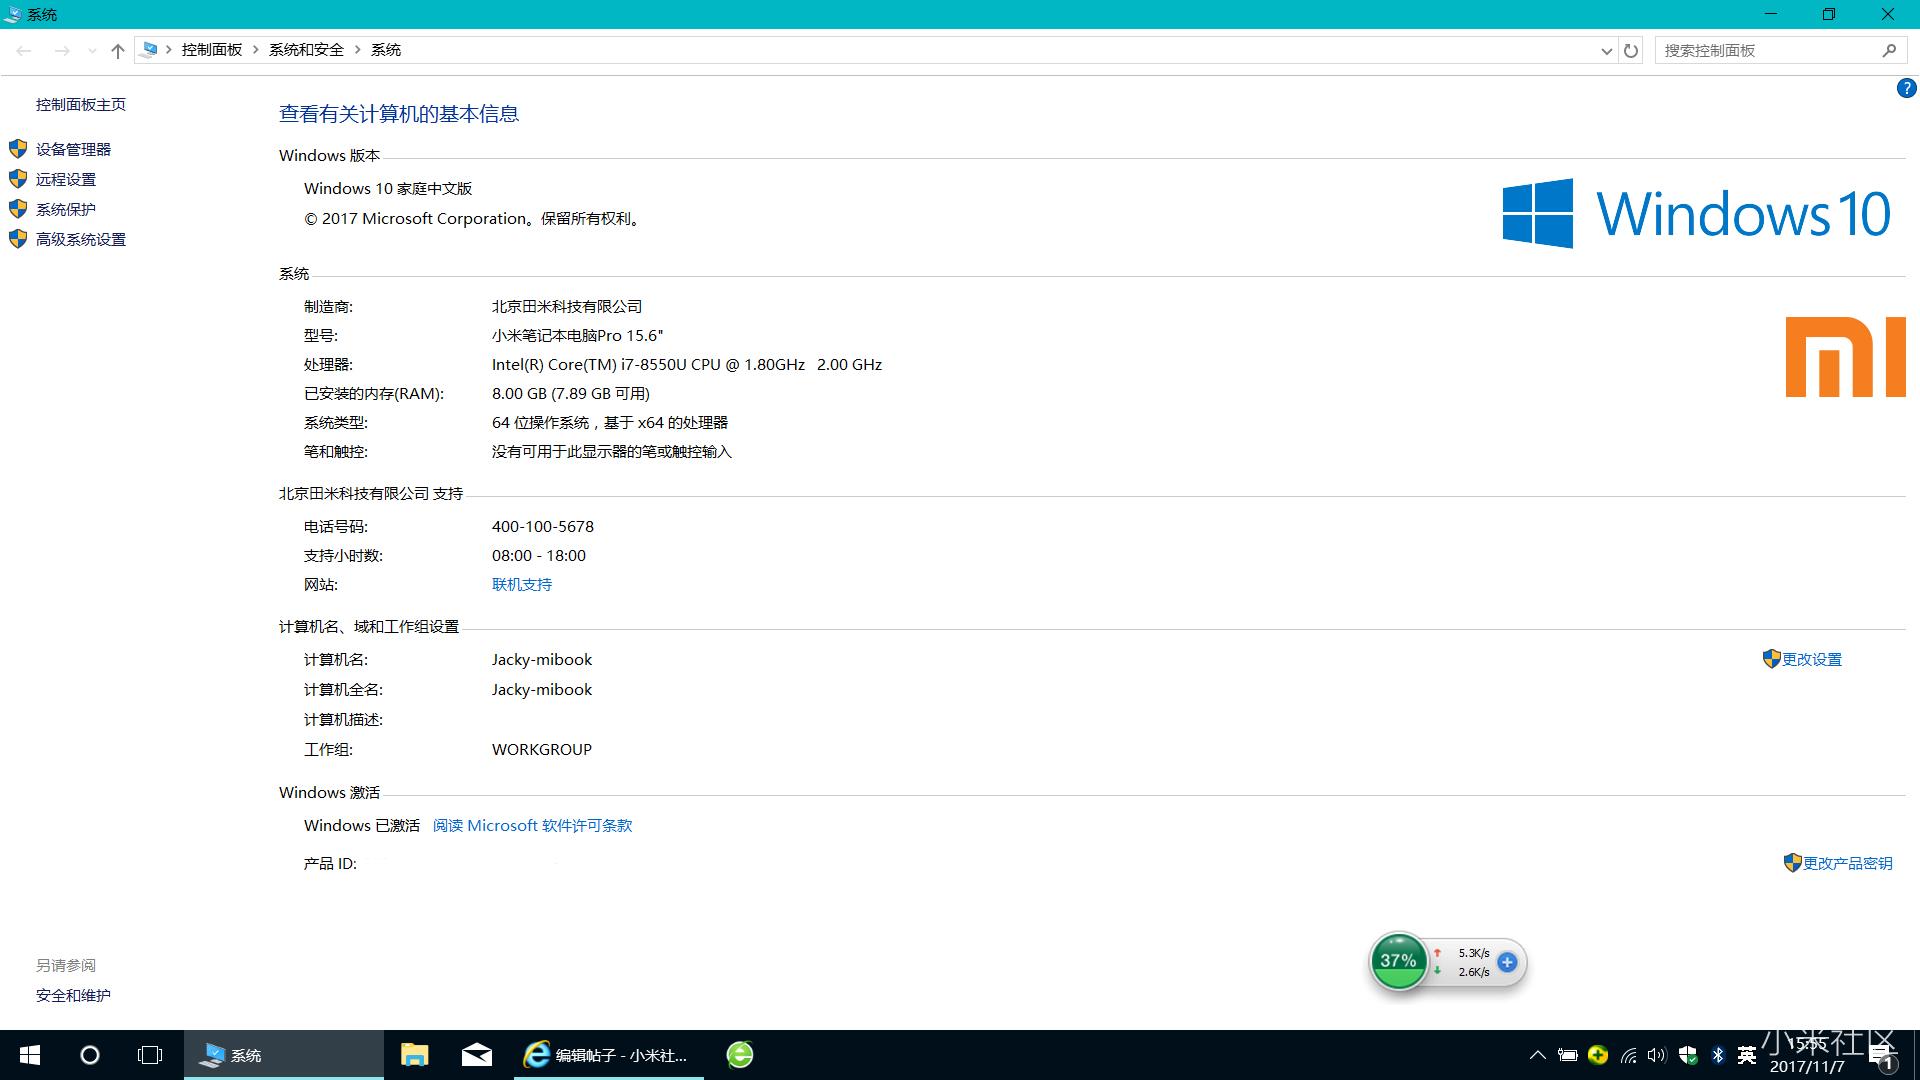Switch to the 编辑帖子 IE window
The image size is (1920, 1080).
609,1055
